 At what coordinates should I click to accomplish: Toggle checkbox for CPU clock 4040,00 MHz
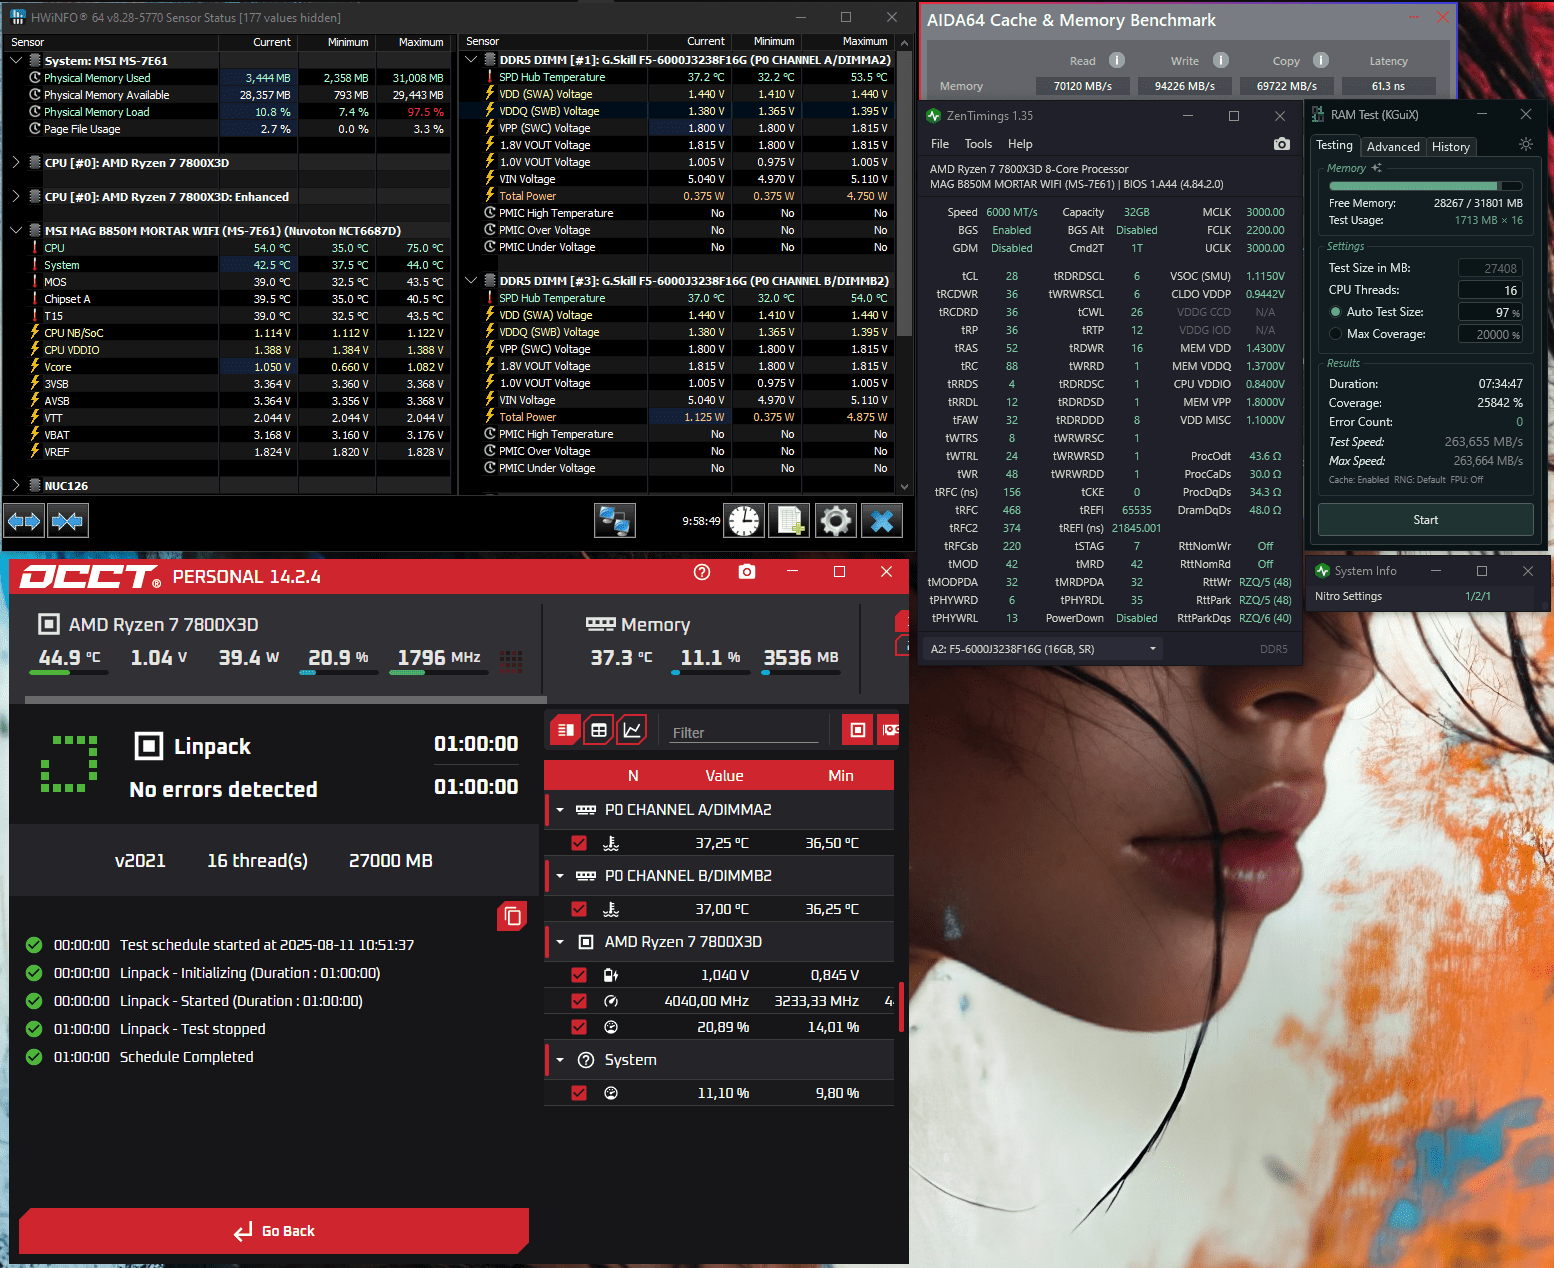pyautogui.click(x=579, y=1001)
